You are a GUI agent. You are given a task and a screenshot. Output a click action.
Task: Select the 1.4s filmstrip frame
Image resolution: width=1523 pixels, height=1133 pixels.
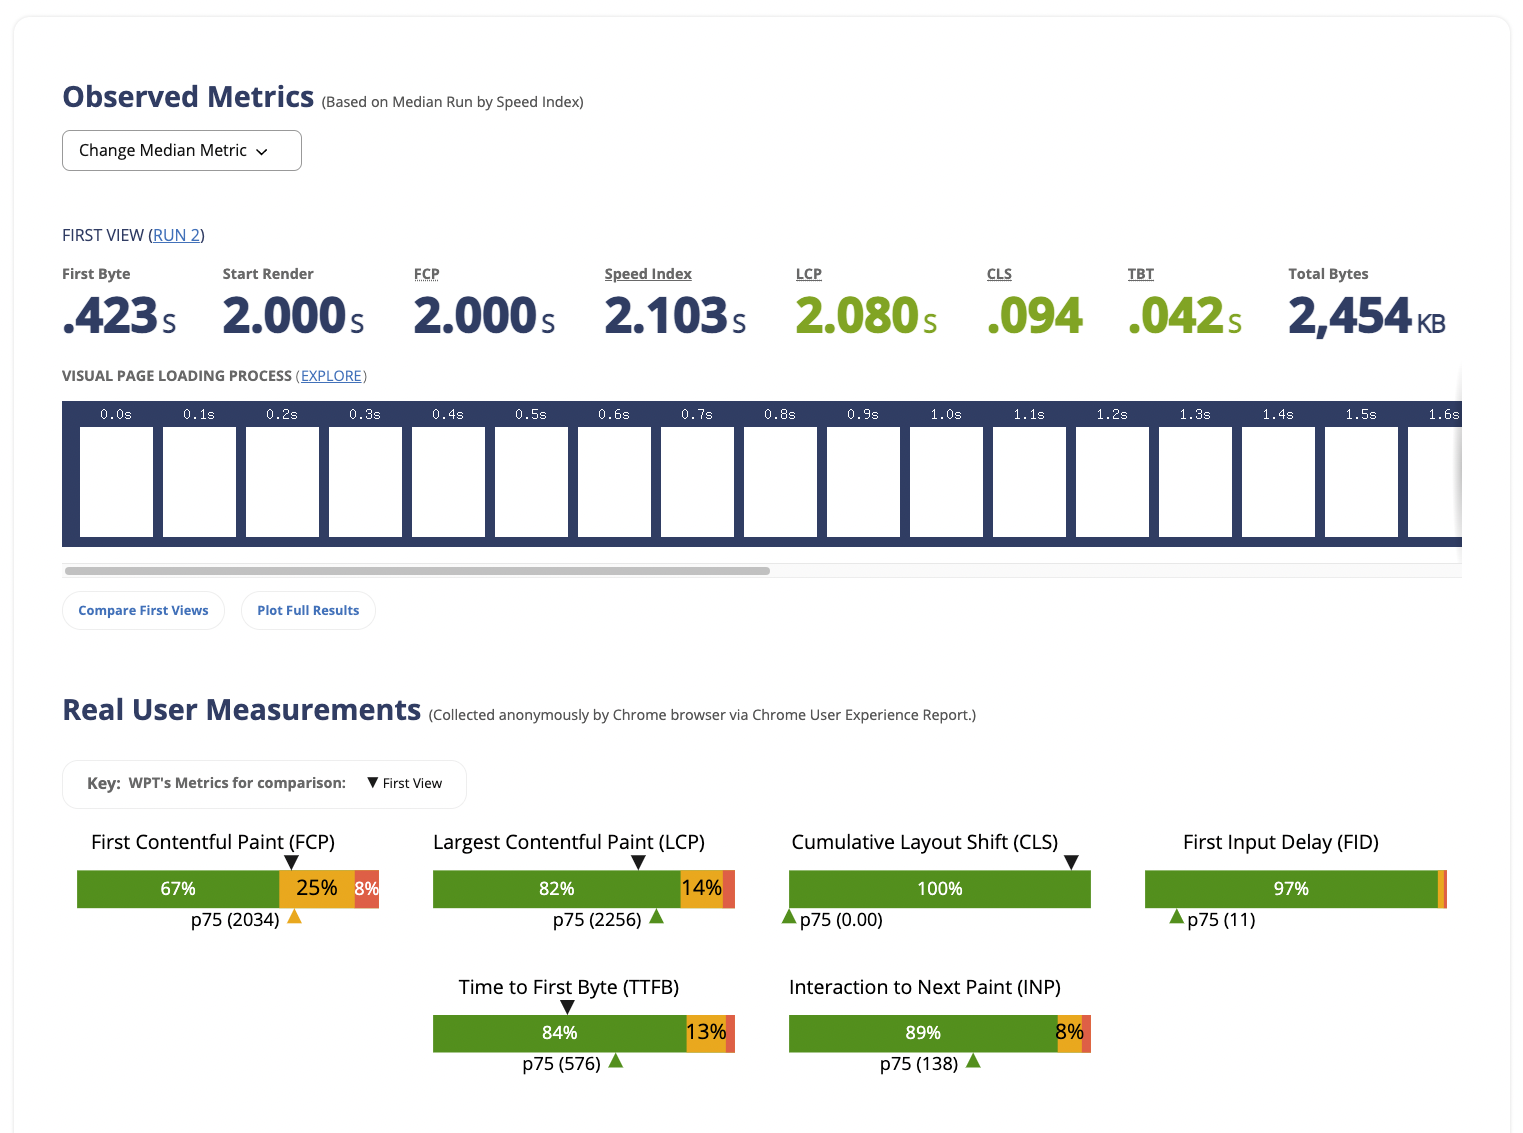point(1278,482)
